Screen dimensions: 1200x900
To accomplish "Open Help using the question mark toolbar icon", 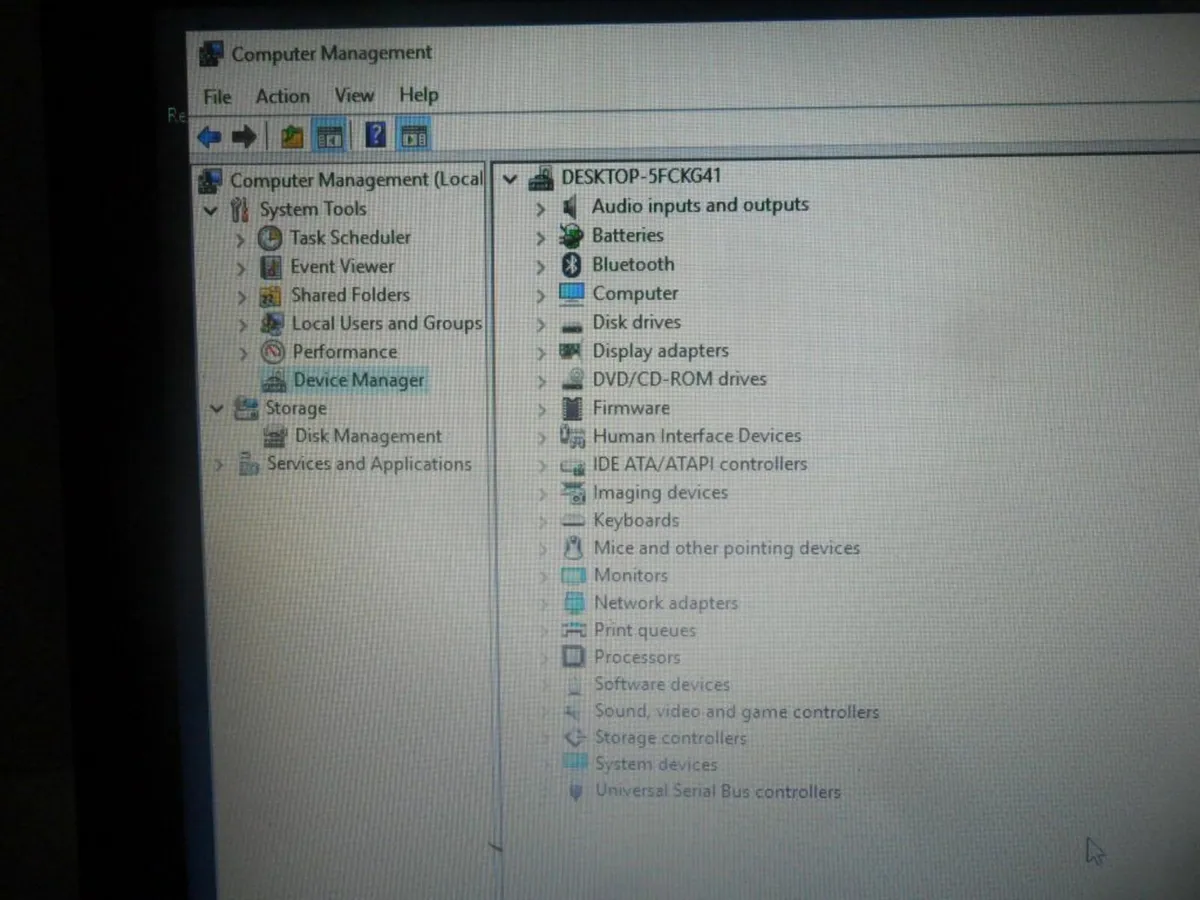I will coord(374,134).
